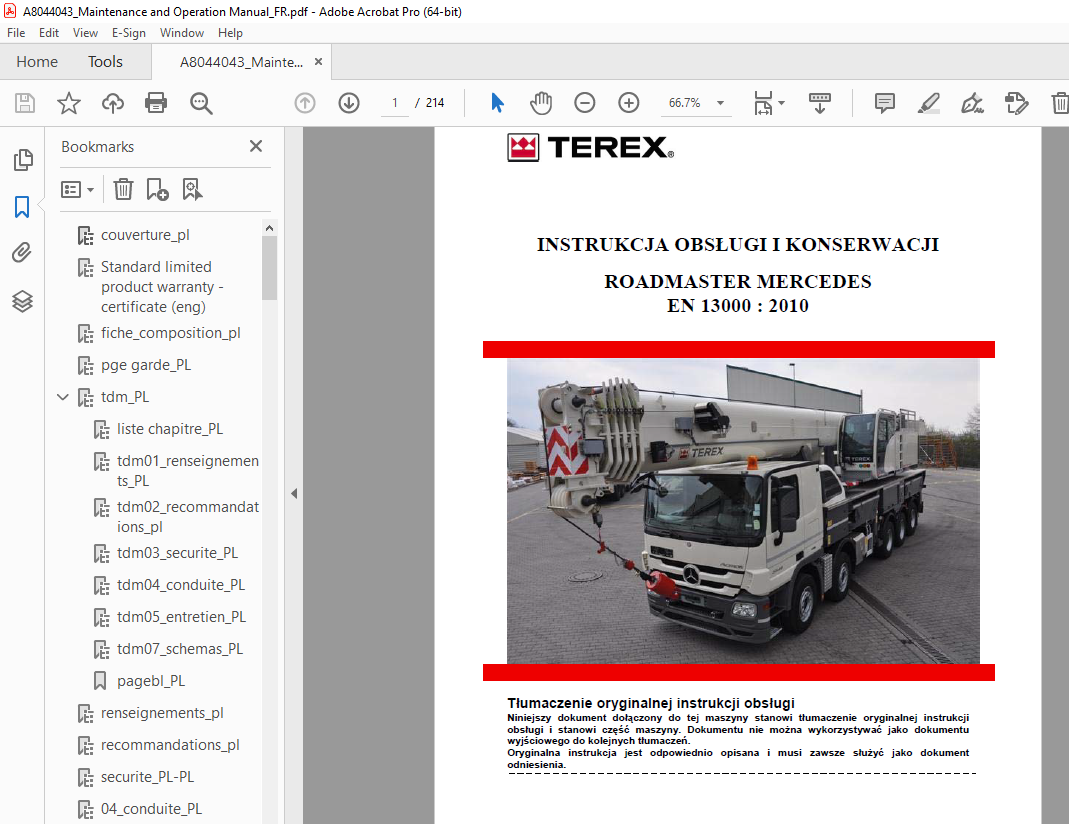Close the A8044043_Mainte... document tab

point(318,61)
